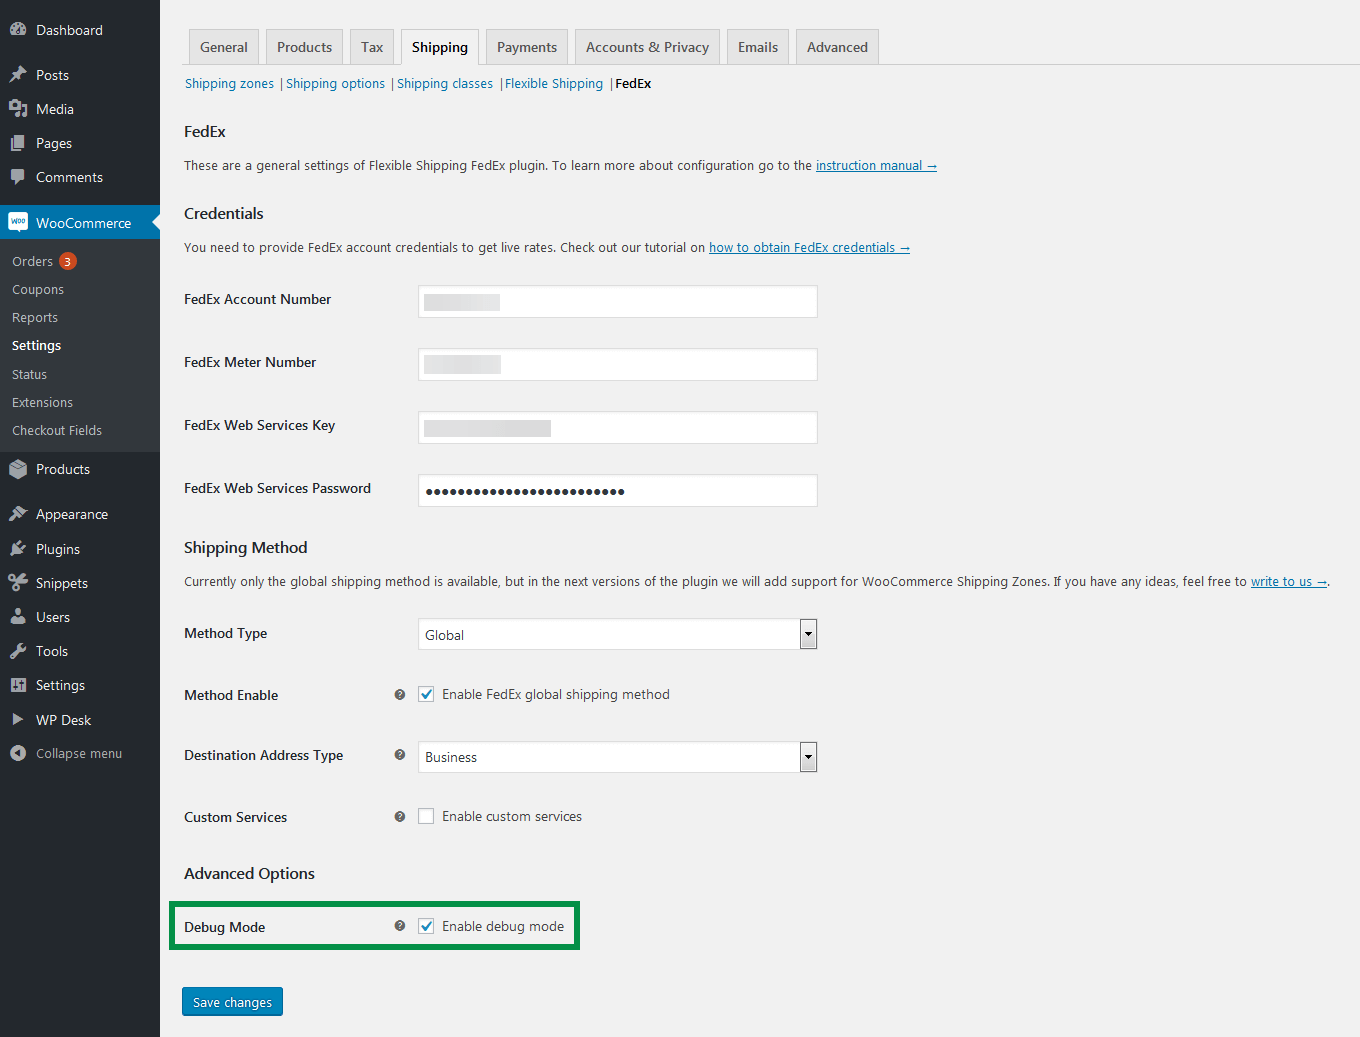This screenshot has height=1037, width=1360.
Task: Click the Snippets scissors icon
Action: tap(18, 583)
